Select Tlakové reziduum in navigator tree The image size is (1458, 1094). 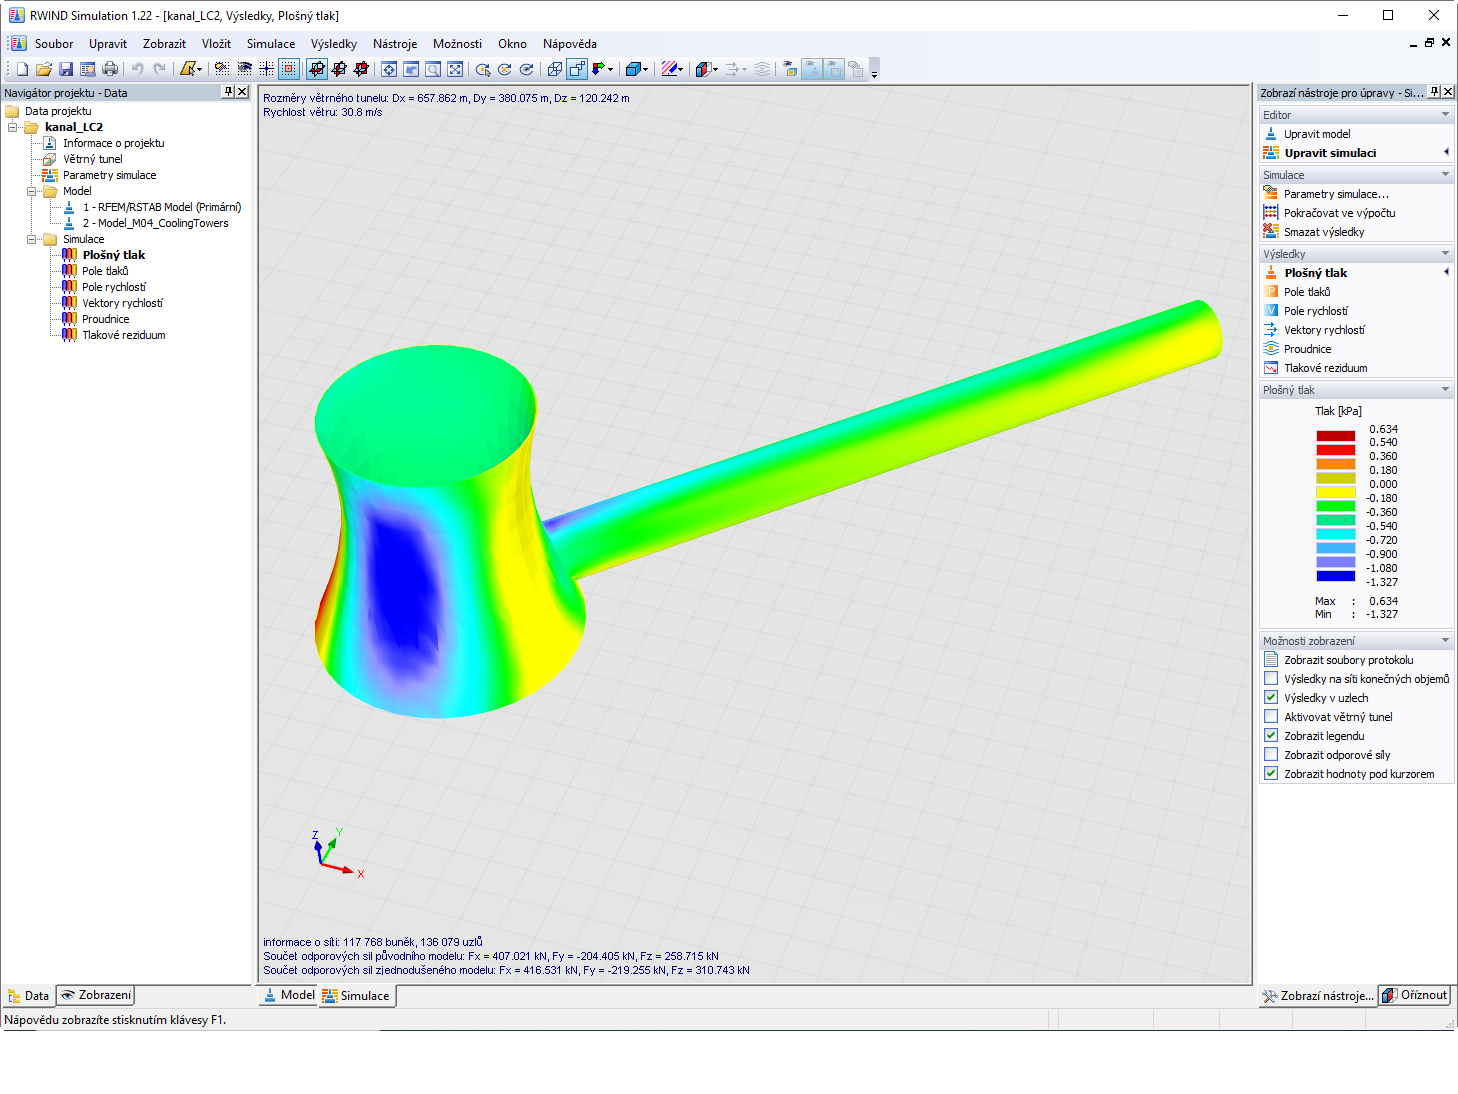click(124, 335)
